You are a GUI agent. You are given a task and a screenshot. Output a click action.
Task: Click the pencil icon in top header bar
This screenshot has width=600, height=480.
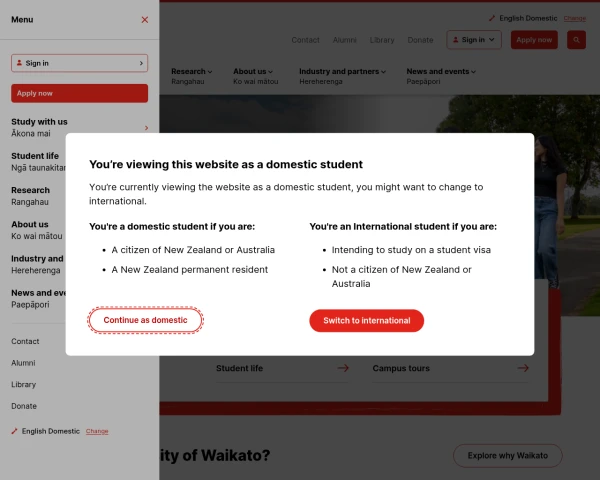(x=492, y=18)
